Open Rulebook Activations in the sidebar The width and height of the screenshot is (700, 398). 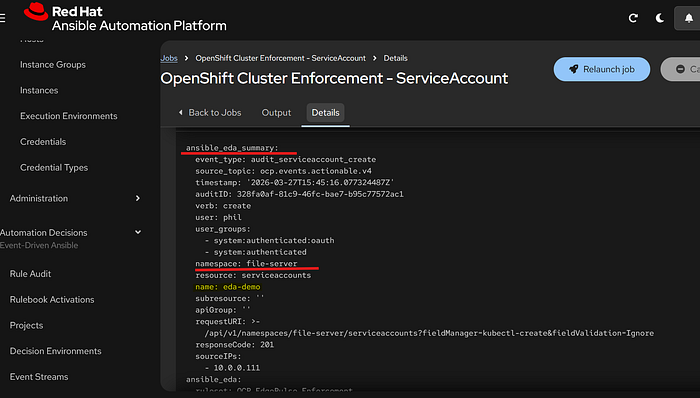click(x=52, y=300)
